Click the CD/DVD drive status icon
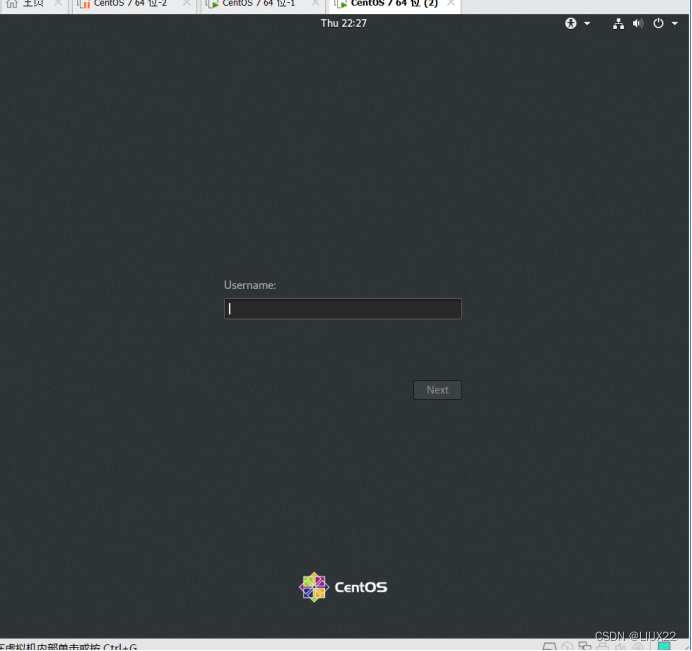 coord(567,647)
